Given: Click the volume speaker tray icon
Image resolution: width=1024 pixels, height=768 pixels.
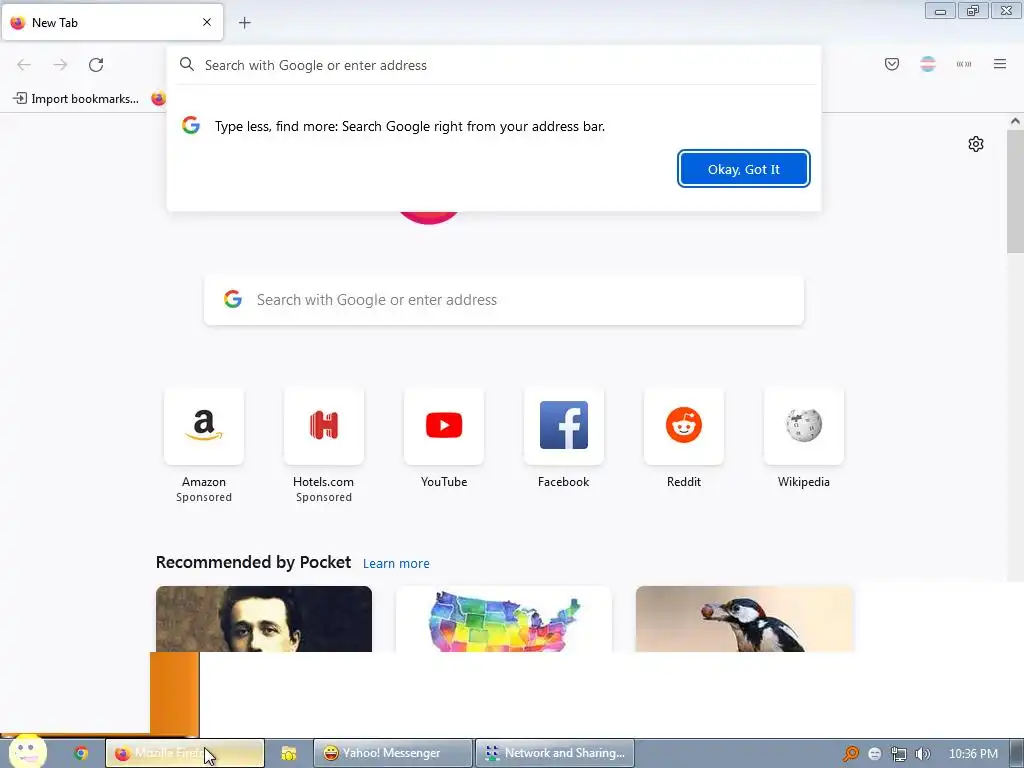Looking at the screenshot, I should tap(922, 754).
